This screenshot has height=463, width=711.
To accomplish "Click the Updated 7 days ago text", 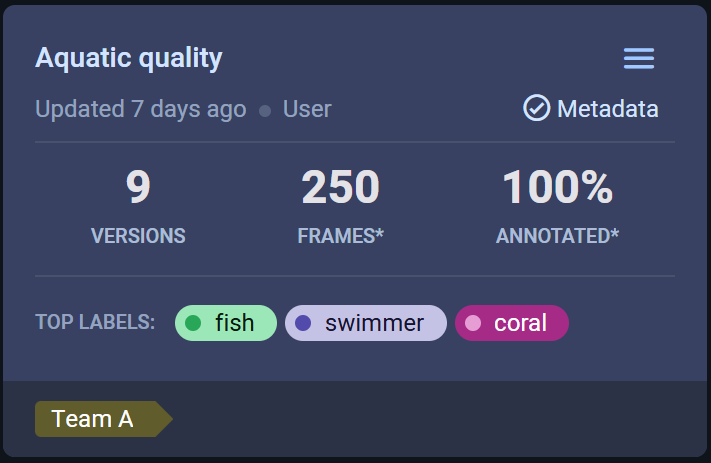I will point(141,109).
